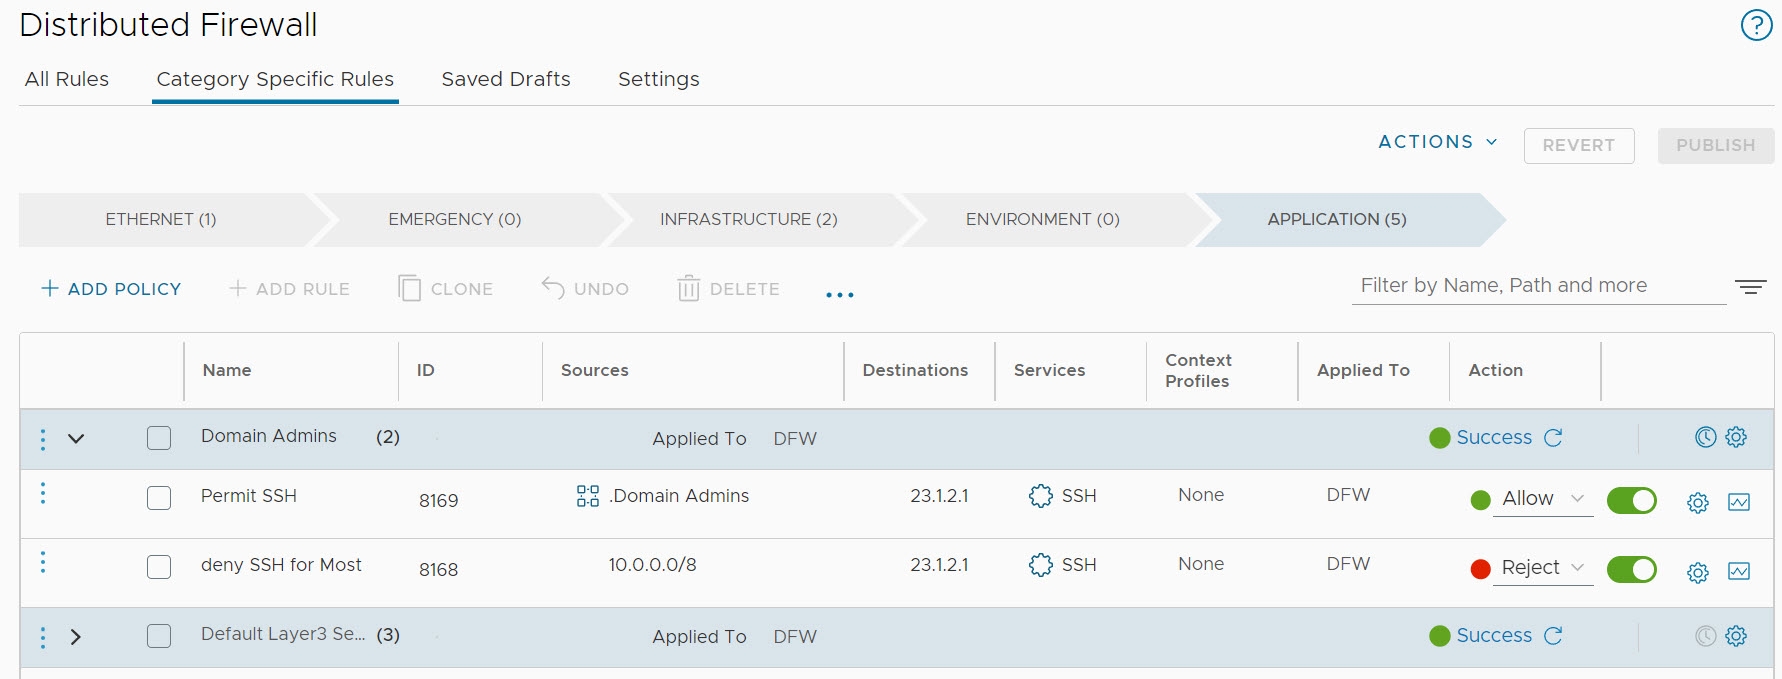Image resolution: width=1782 pixels, height=679 pixels.
Task: Open the help question mark icon
Action: click(1756, 25)
